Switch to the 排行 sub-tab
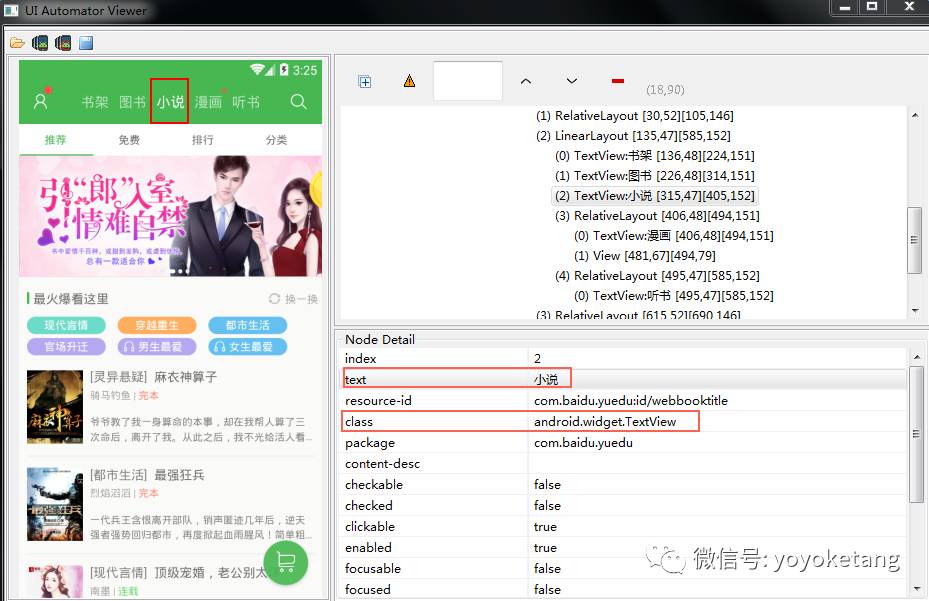Image resolution: width=929 pixels, height=601 pixels. pyautogui.click(x=203, y=140)
